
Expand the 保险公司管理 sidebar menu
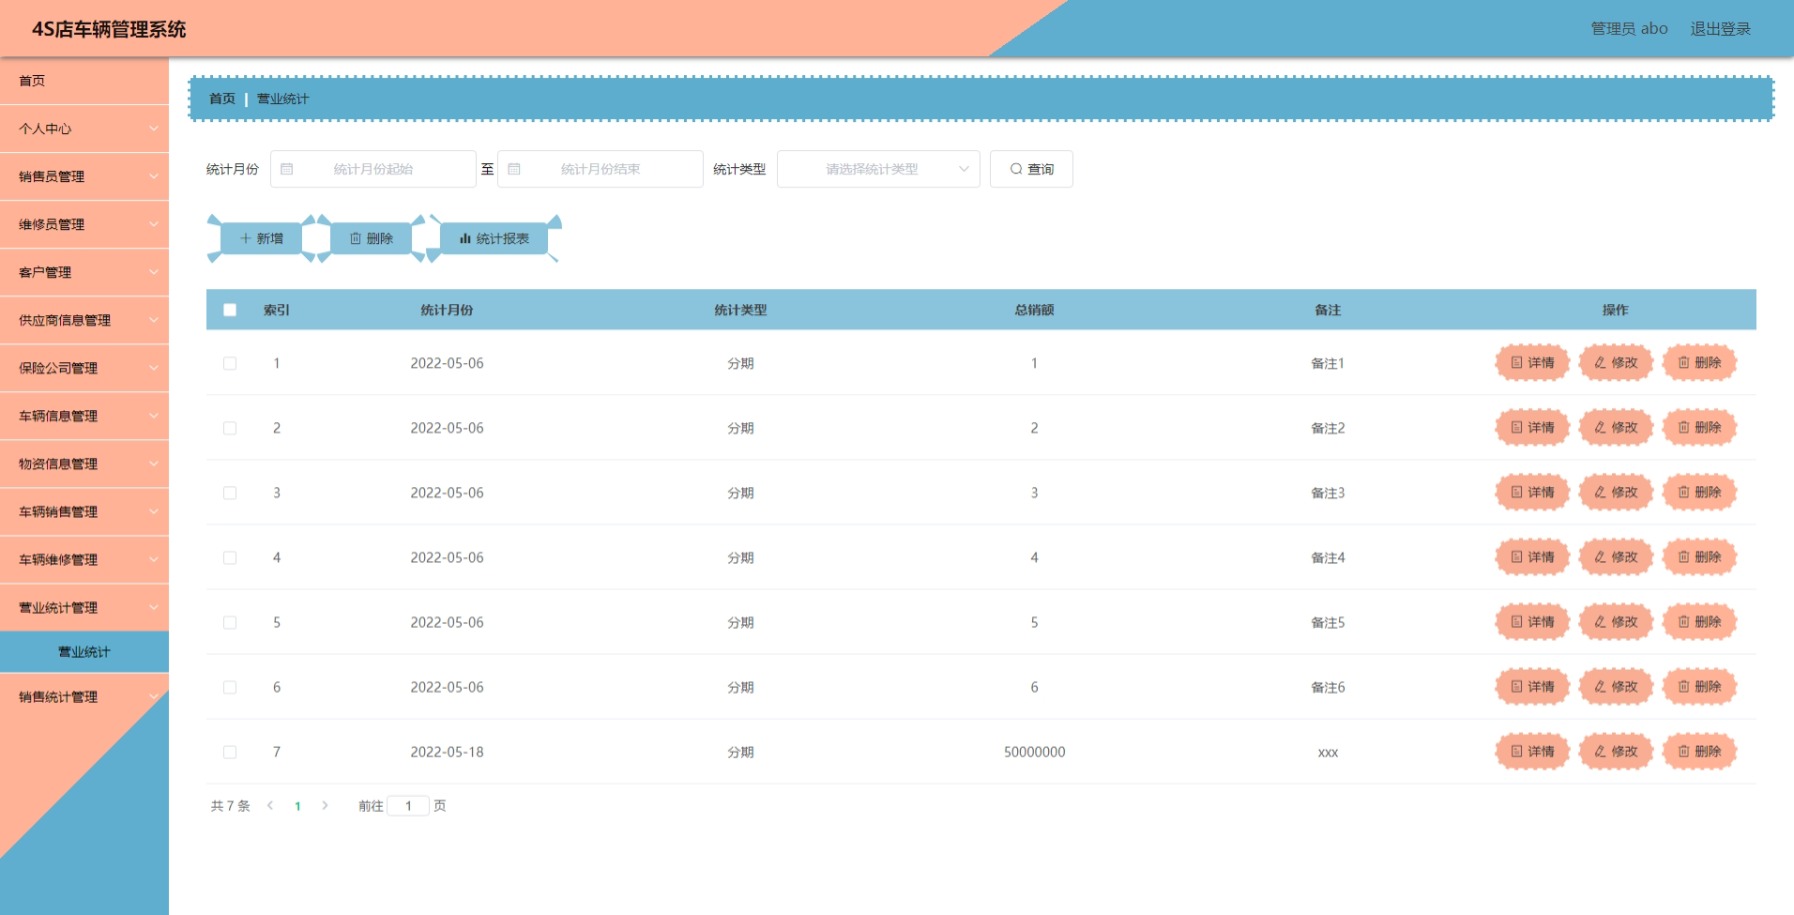pyautogui.click(x=84, y=369)
